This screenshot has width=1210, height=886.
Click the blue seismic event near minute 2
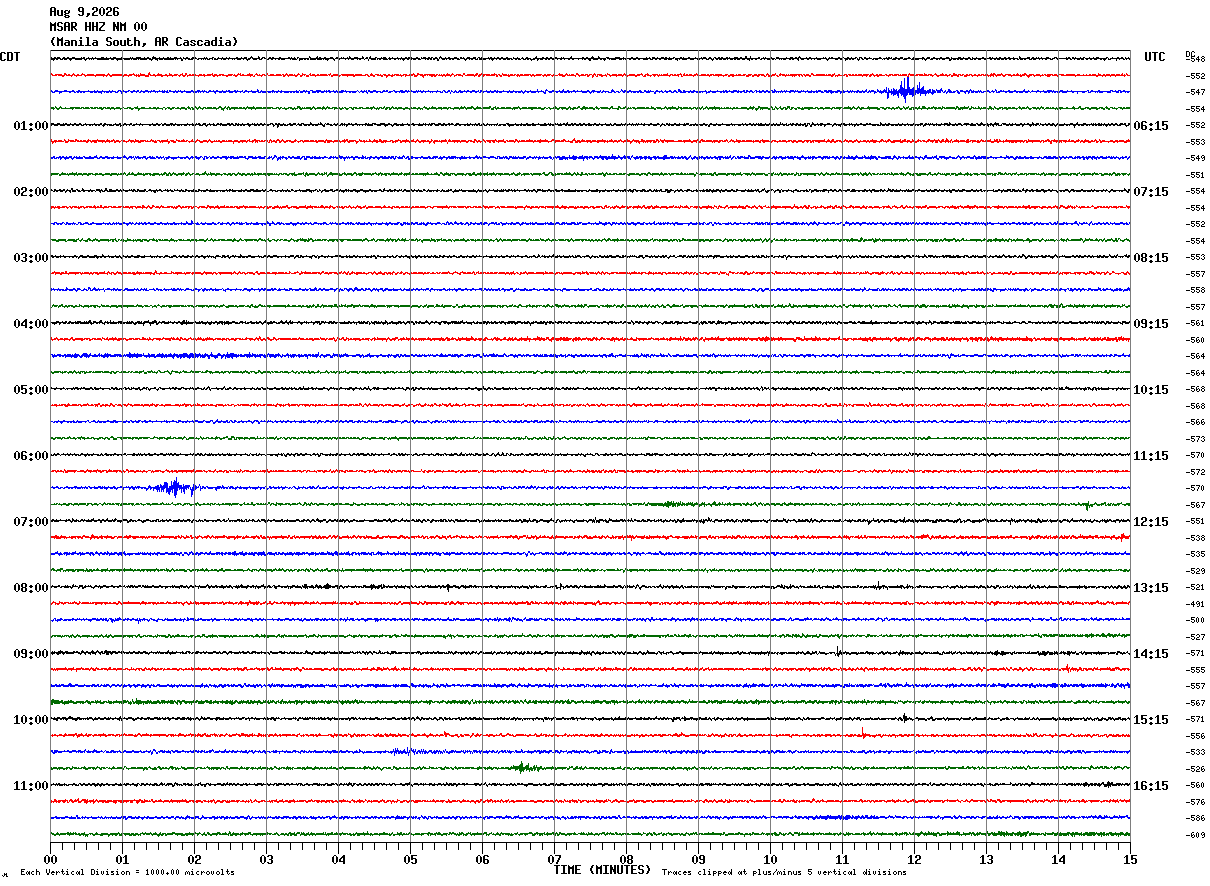click(x=174, y=488)
